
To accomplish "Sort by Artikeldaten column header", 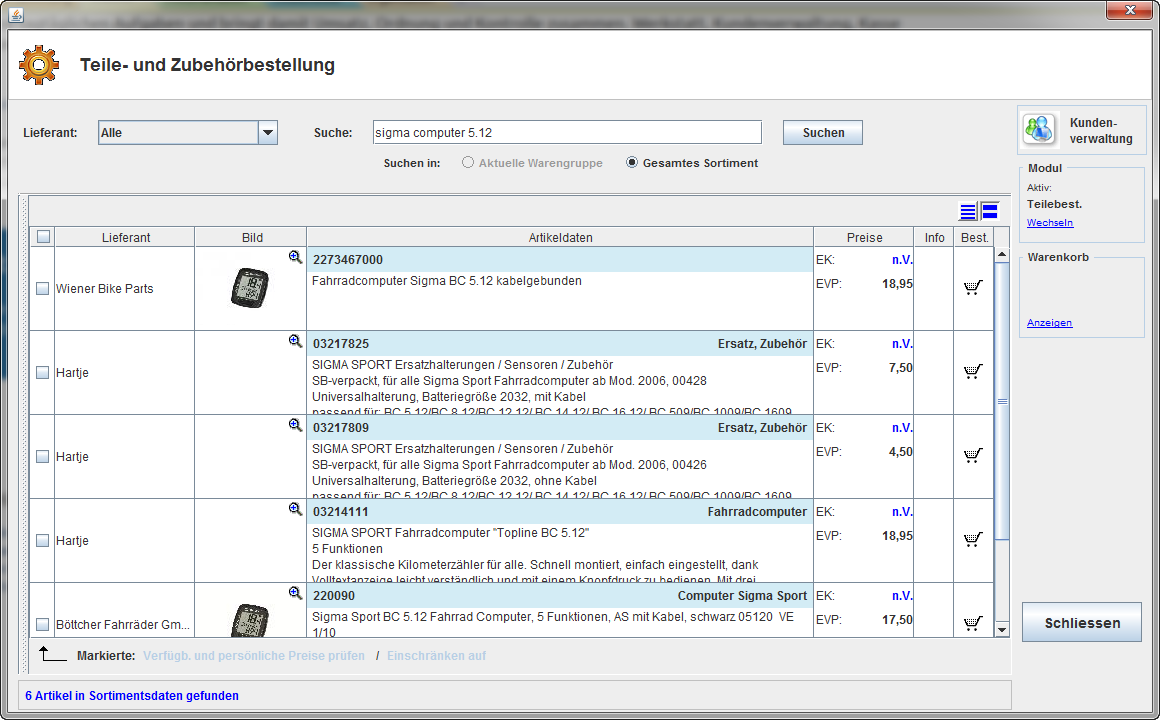I will point(560,237).
